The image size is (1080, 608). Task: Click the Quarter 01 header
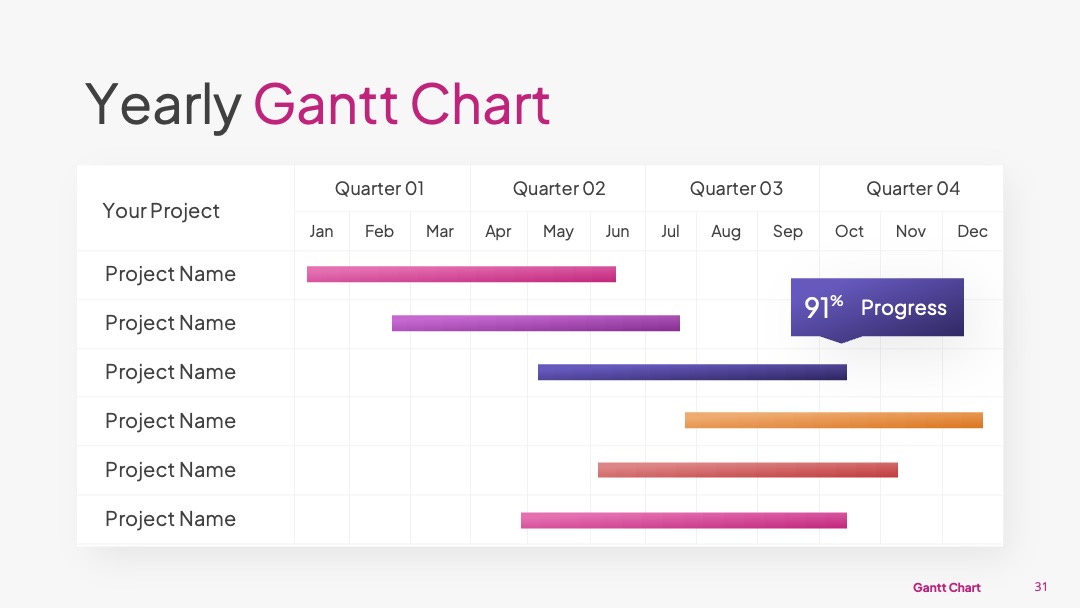pos(380,189)
